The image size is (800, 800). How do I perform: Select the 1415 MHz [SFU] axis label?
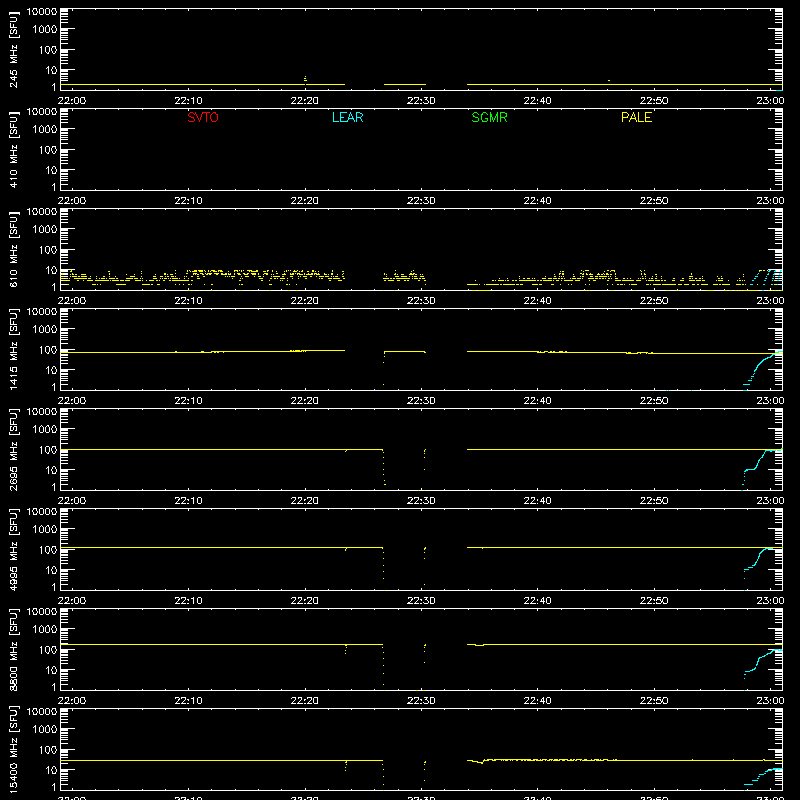(x=13, y=349)
